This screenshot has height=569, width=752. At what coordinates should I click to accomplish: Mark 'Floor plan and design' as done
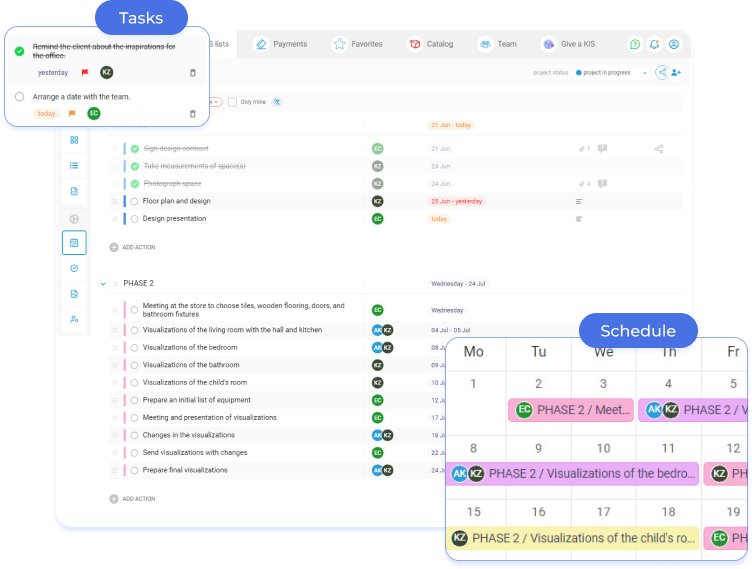pos(134,201)
